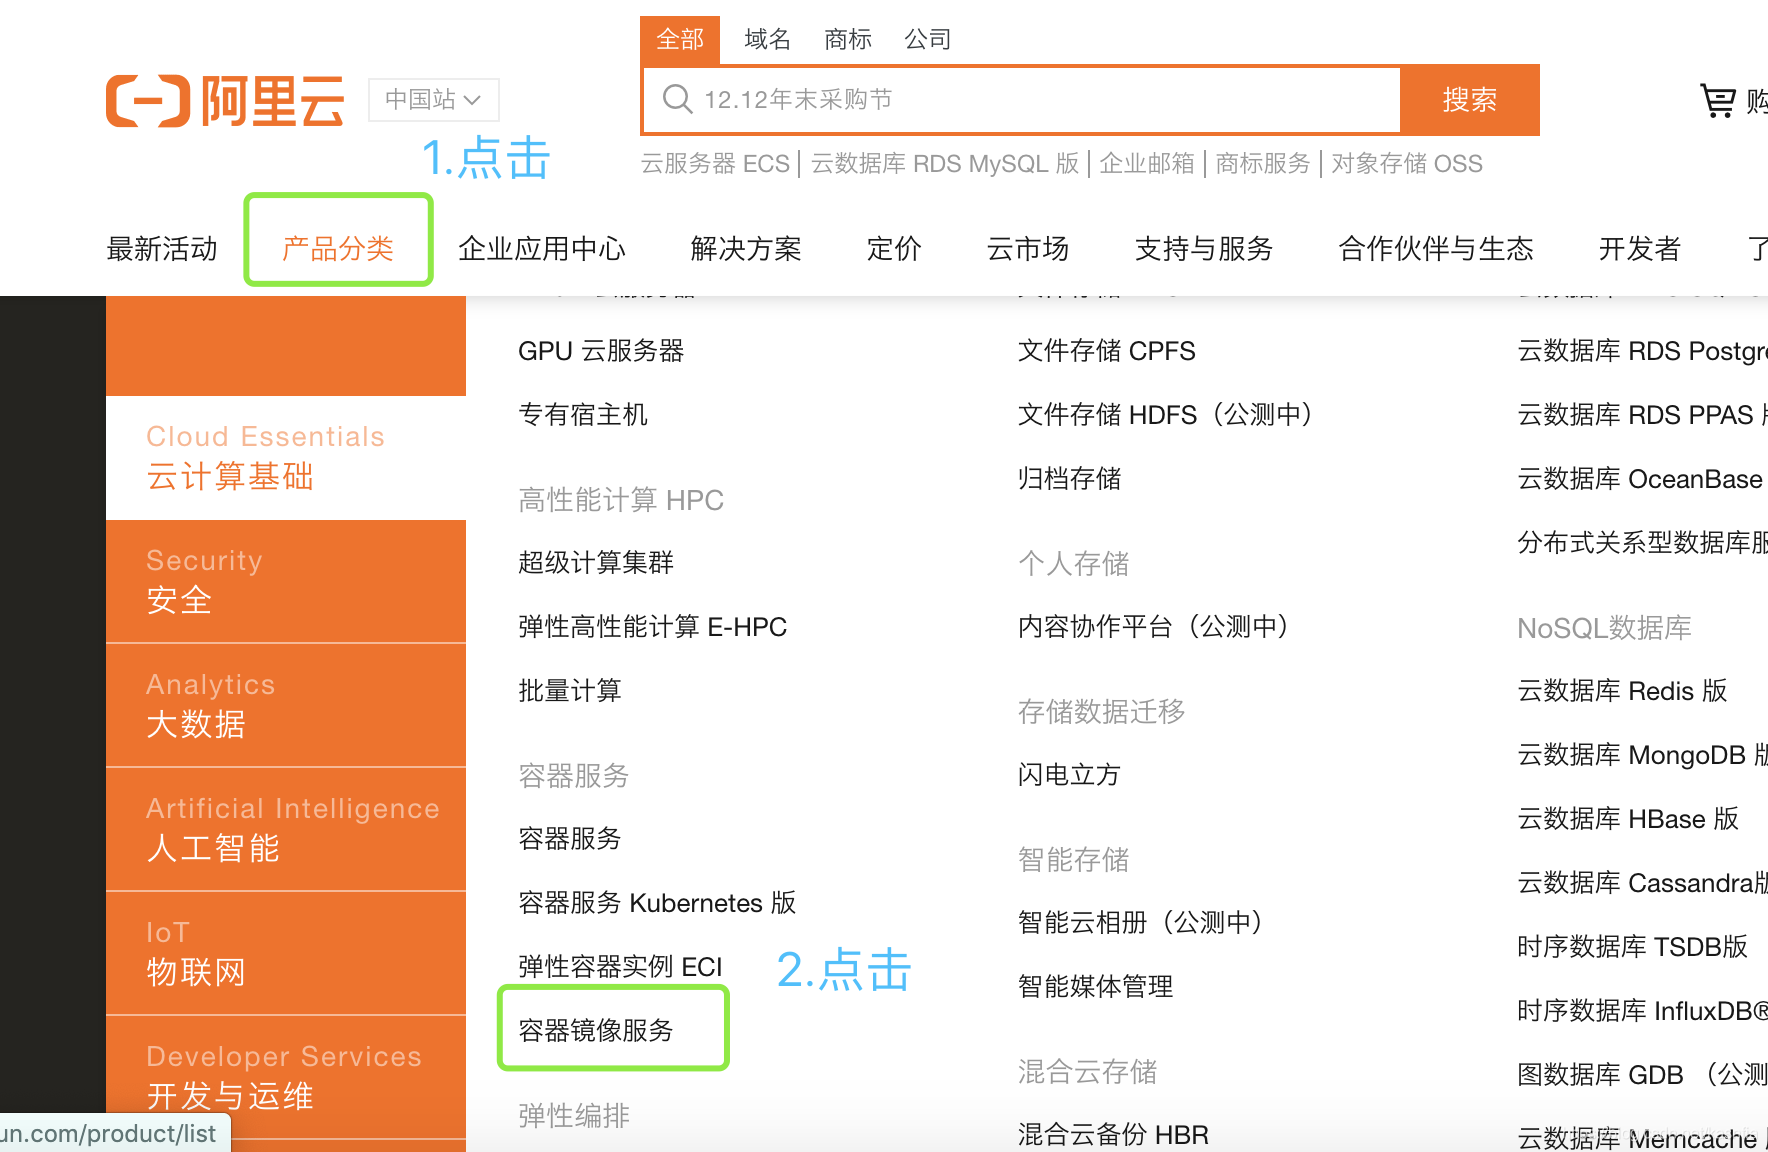Open 闪电立方 product
The width and height of the screenshot is (1768, 1152).
pyautogui.click(x=1070, y=775)
